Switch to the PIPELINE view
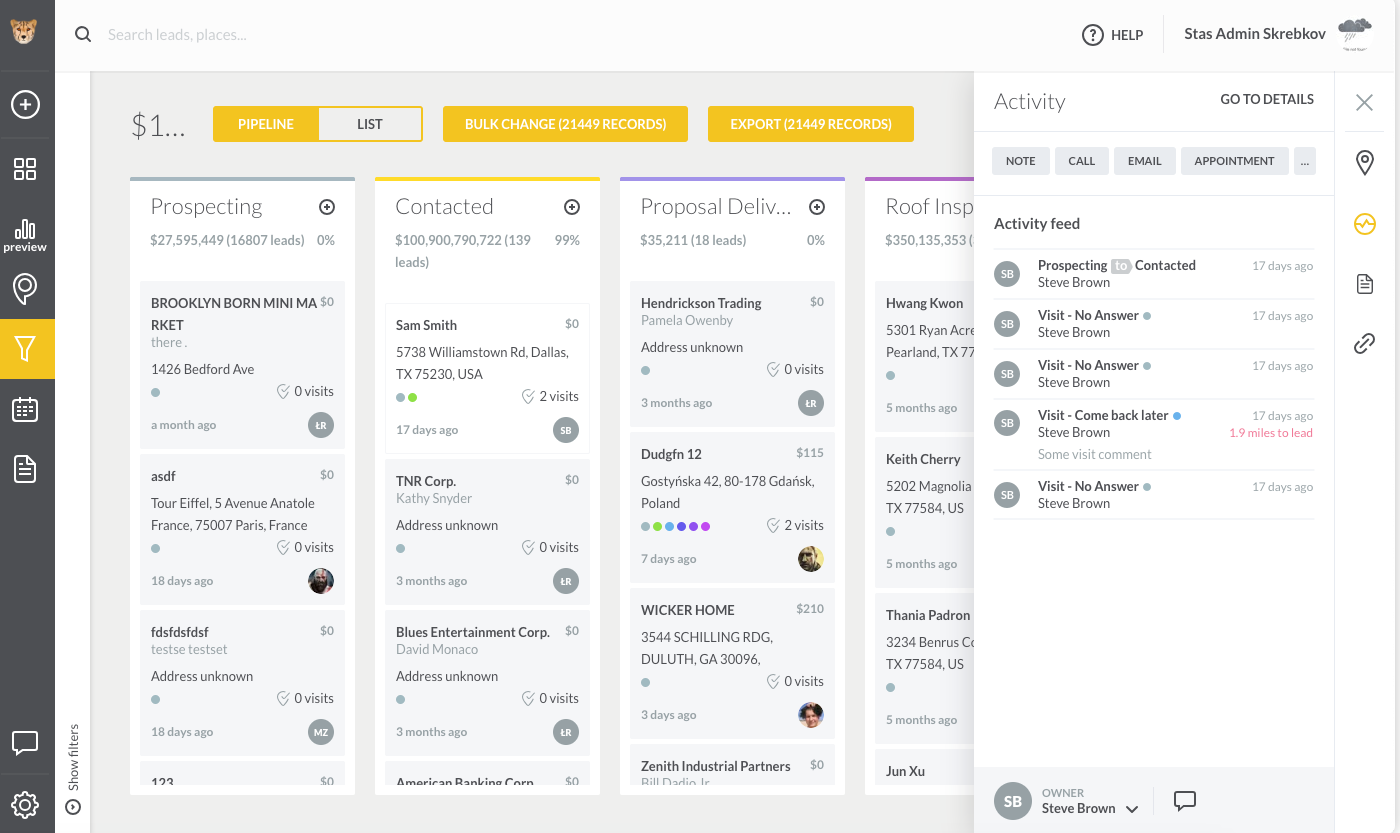Viewport: 1400px width, 833px height. click(x=266, y=124)
